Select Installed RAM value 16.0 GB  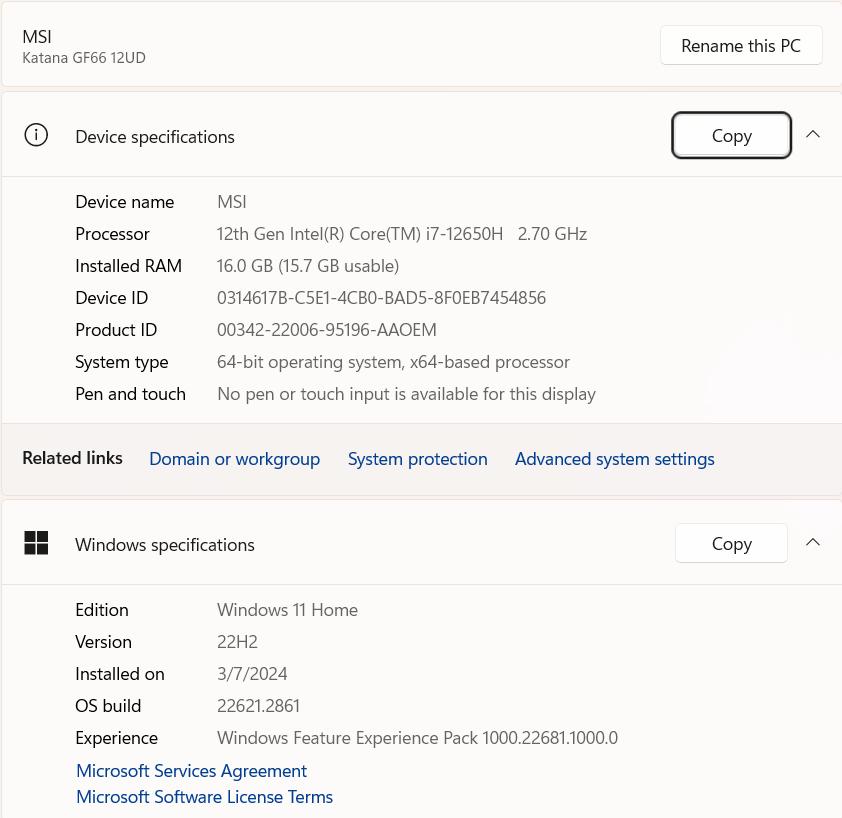pyautogui.click(x=308, y=266)
